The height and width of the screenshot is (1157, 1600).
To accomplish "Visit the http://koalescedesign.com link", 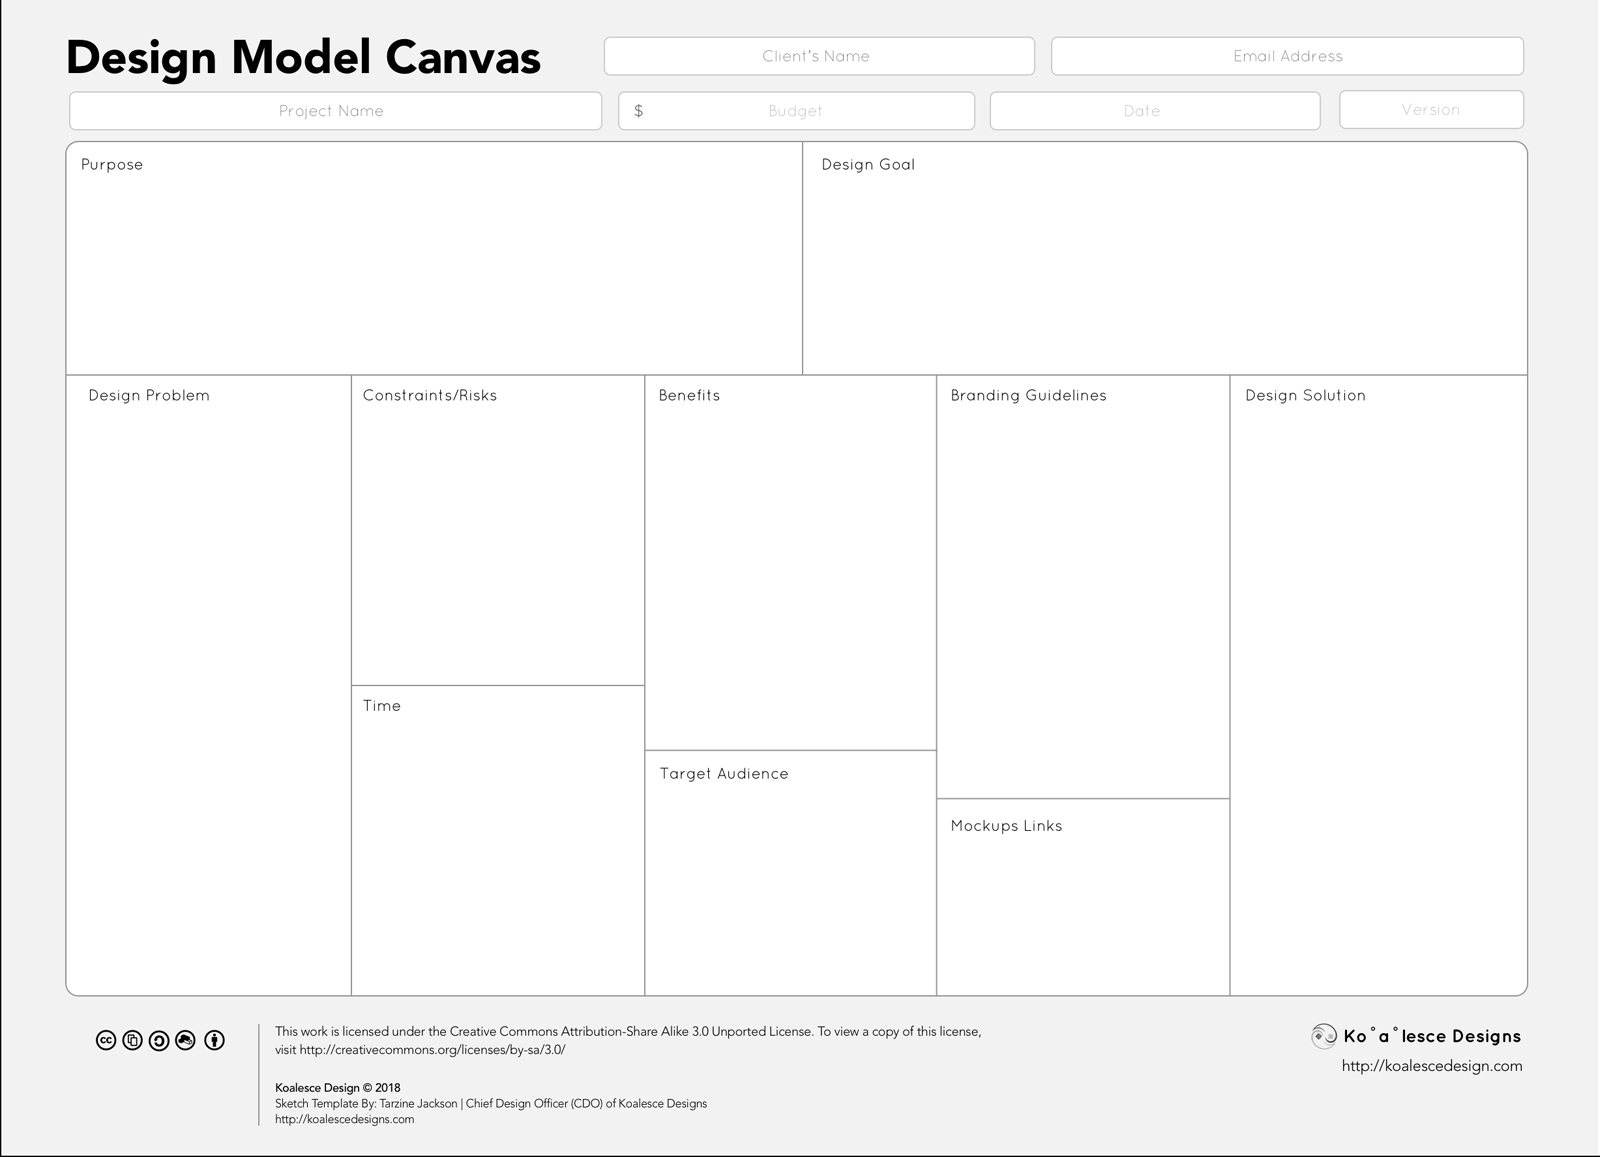I will pyautogui.click(x=1432, y=1066).
